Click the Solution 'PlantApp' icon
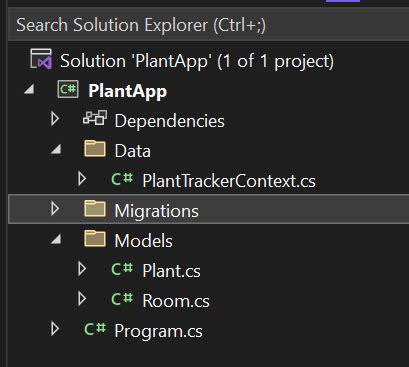Image resolution: width=409 pixels, height=367 pixels. (41, 59)
